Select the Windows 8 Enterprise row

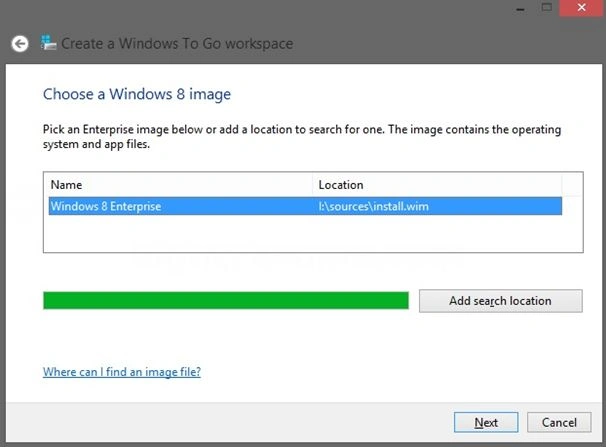305,206
